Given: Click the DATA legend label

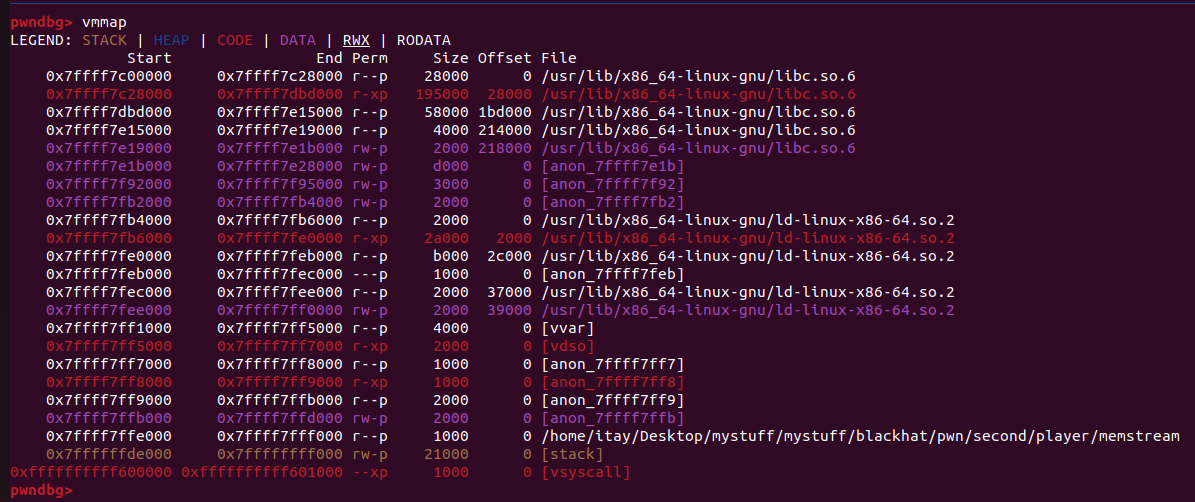Looking at the screenshot, I should [x=298, y=40].
